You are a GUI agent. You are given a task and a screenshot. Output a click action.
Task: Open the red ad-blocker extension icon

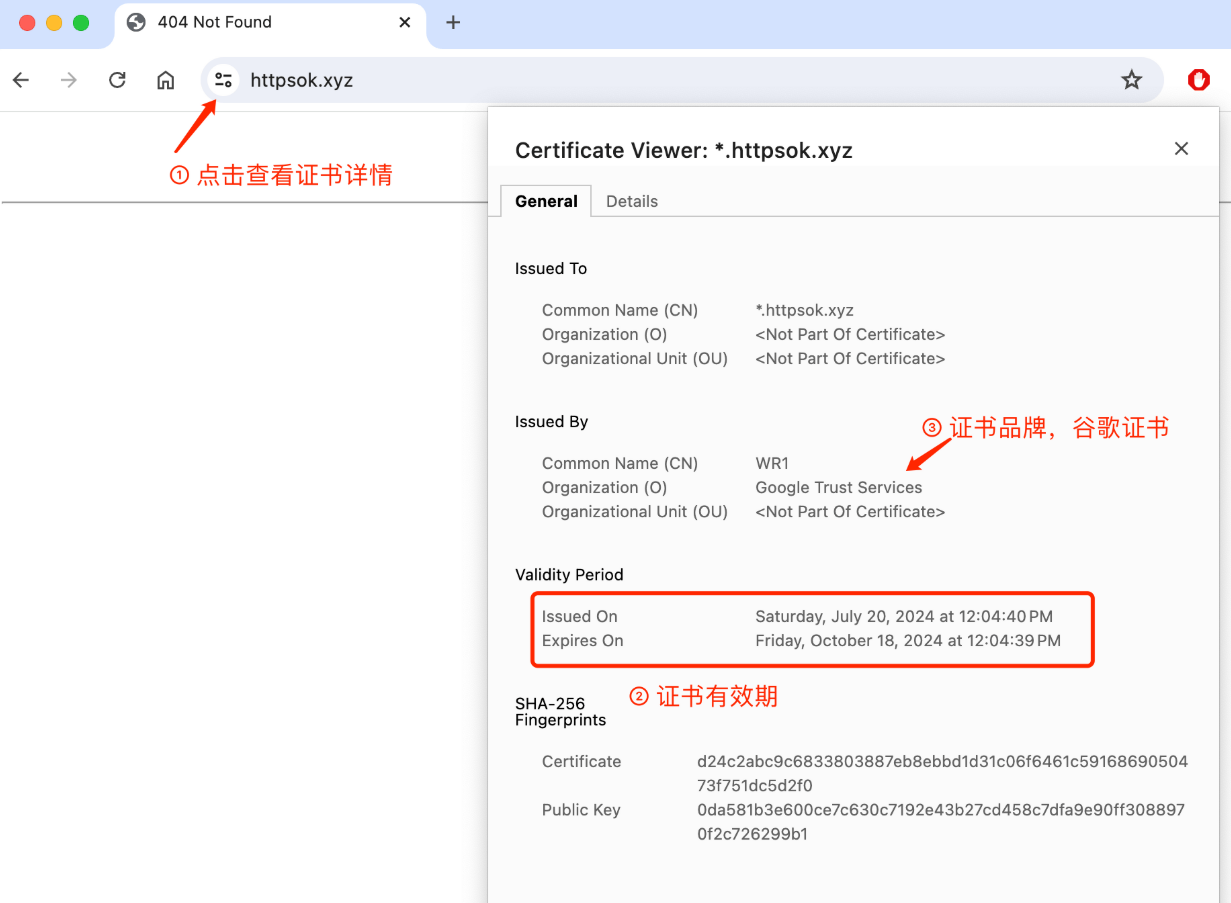1198,80
